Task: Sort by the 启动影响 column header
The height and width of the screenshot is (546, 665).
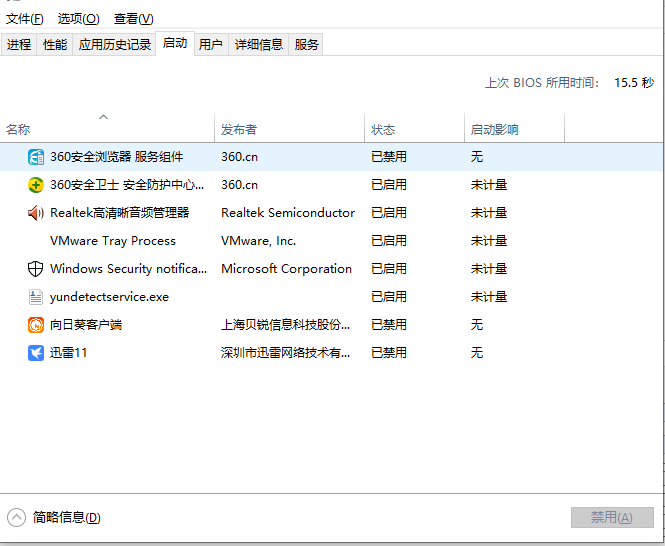Action: pos(514,129)
